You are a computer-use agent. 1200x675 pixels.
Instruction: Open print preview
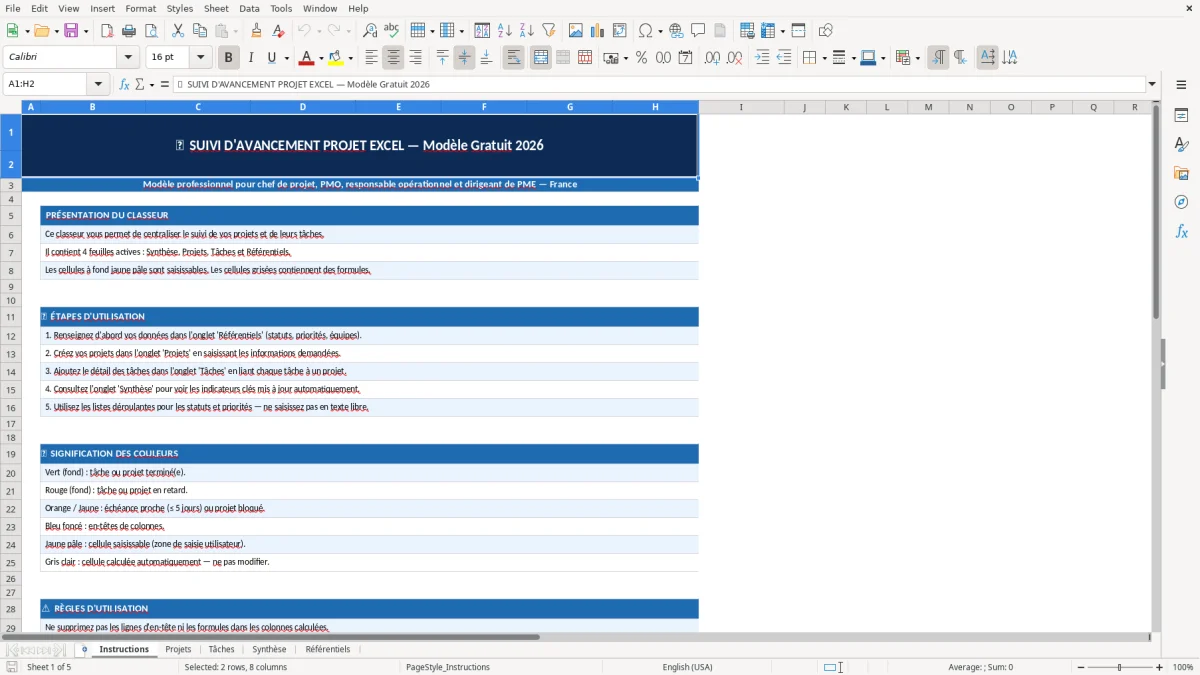coord(151,31)
